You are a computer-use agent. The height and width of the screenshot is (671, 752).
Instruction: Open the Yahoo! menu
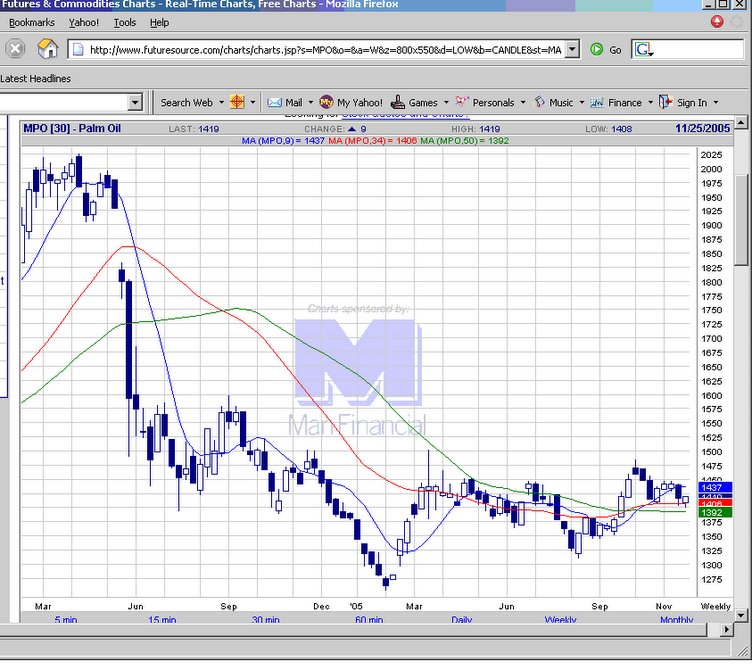(x=83, y=23)
